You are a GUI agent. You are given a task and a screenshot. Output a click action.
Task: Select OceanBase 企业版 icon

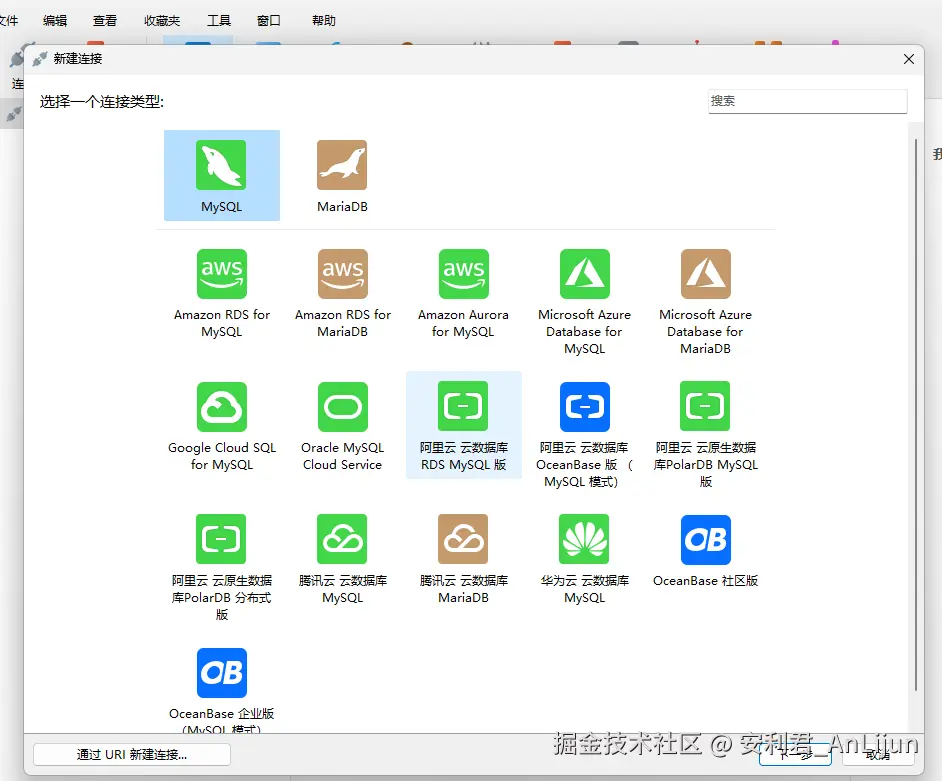[222, 672]
